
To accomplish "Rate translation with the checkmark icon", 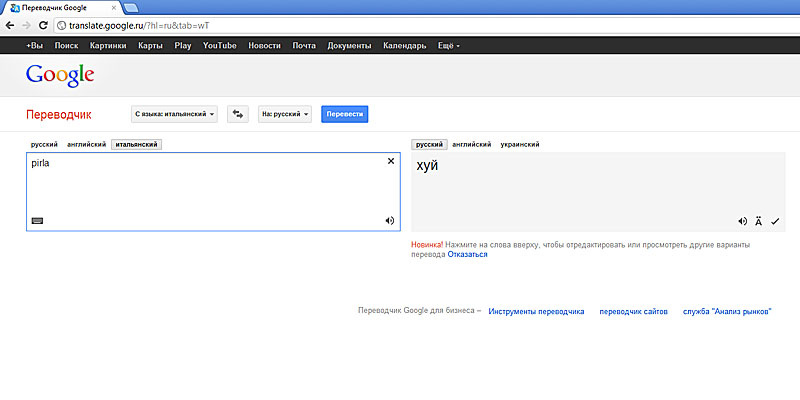I will 775,221.
